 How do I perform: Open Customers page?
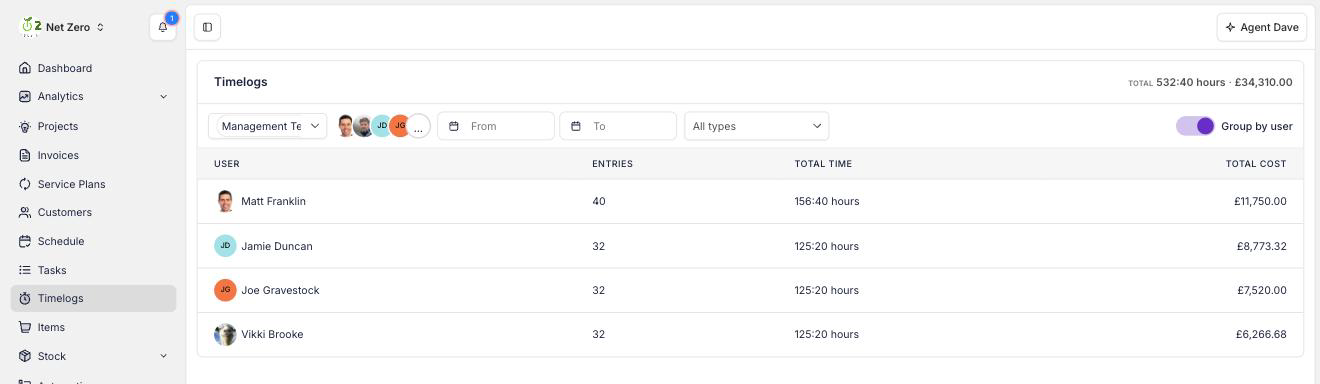[x=94, y=212]
